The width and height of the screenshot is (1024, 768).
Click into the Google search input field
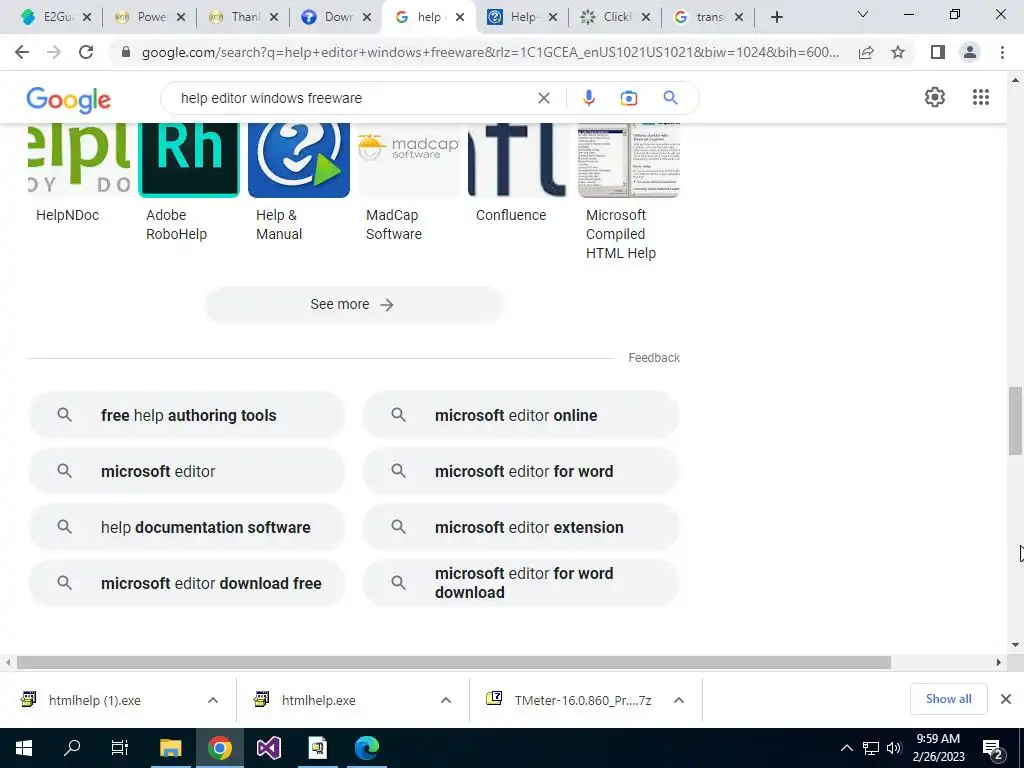[353, 98]
